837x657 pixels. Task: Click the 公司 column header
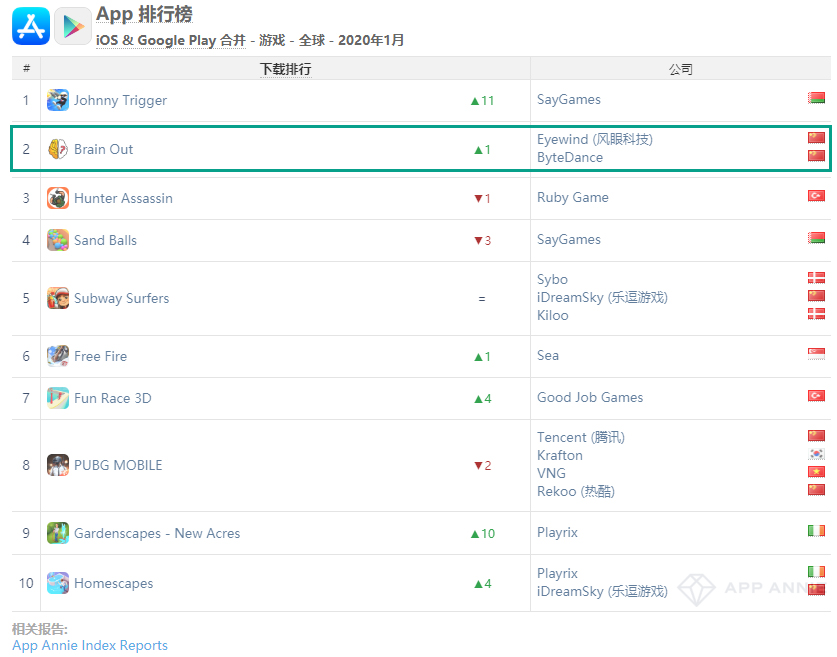click(x=681, y=69)
